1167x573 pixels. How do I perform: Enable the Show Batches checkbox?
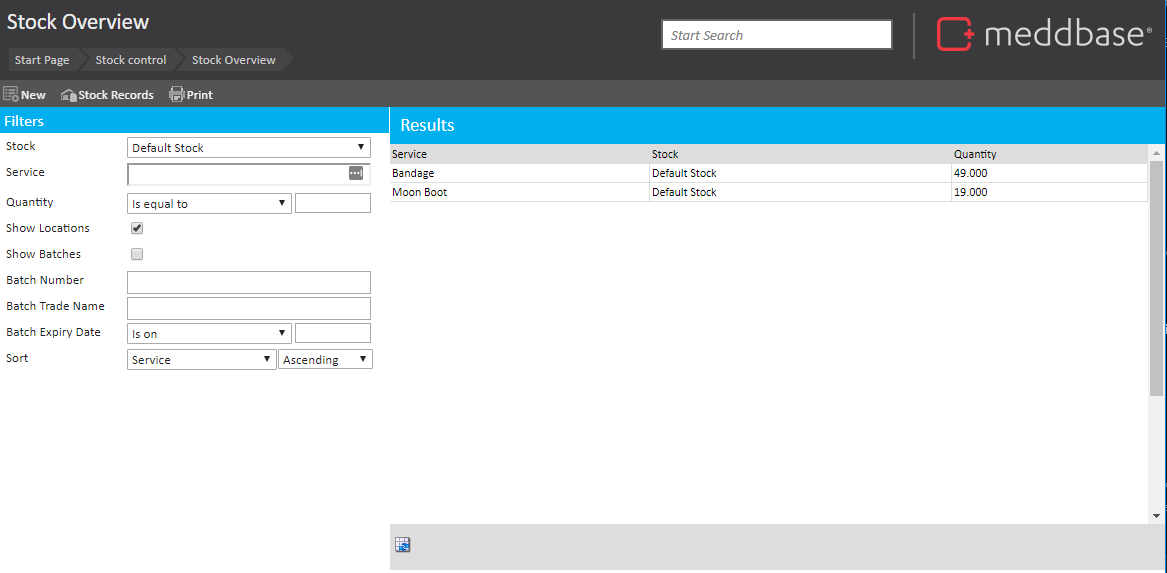coord(137,254)
